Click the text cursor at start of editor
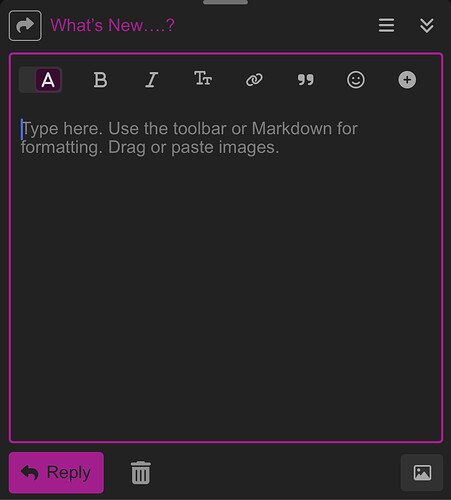Viewport: 451px width, 500px height. (22, 129)
